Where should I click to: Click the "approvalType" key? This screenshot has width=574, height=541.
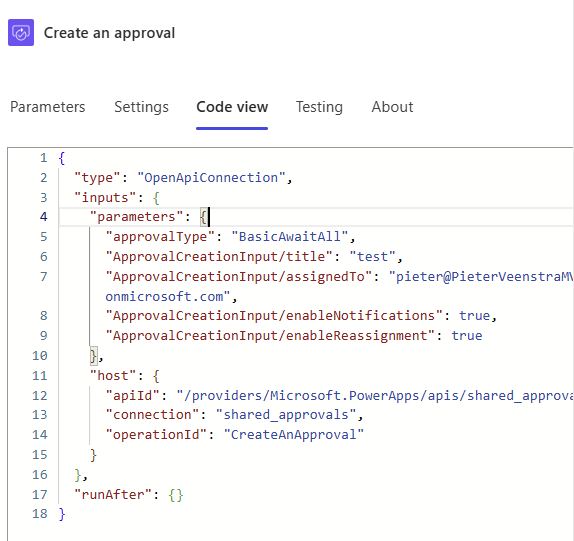coord(160,237)
